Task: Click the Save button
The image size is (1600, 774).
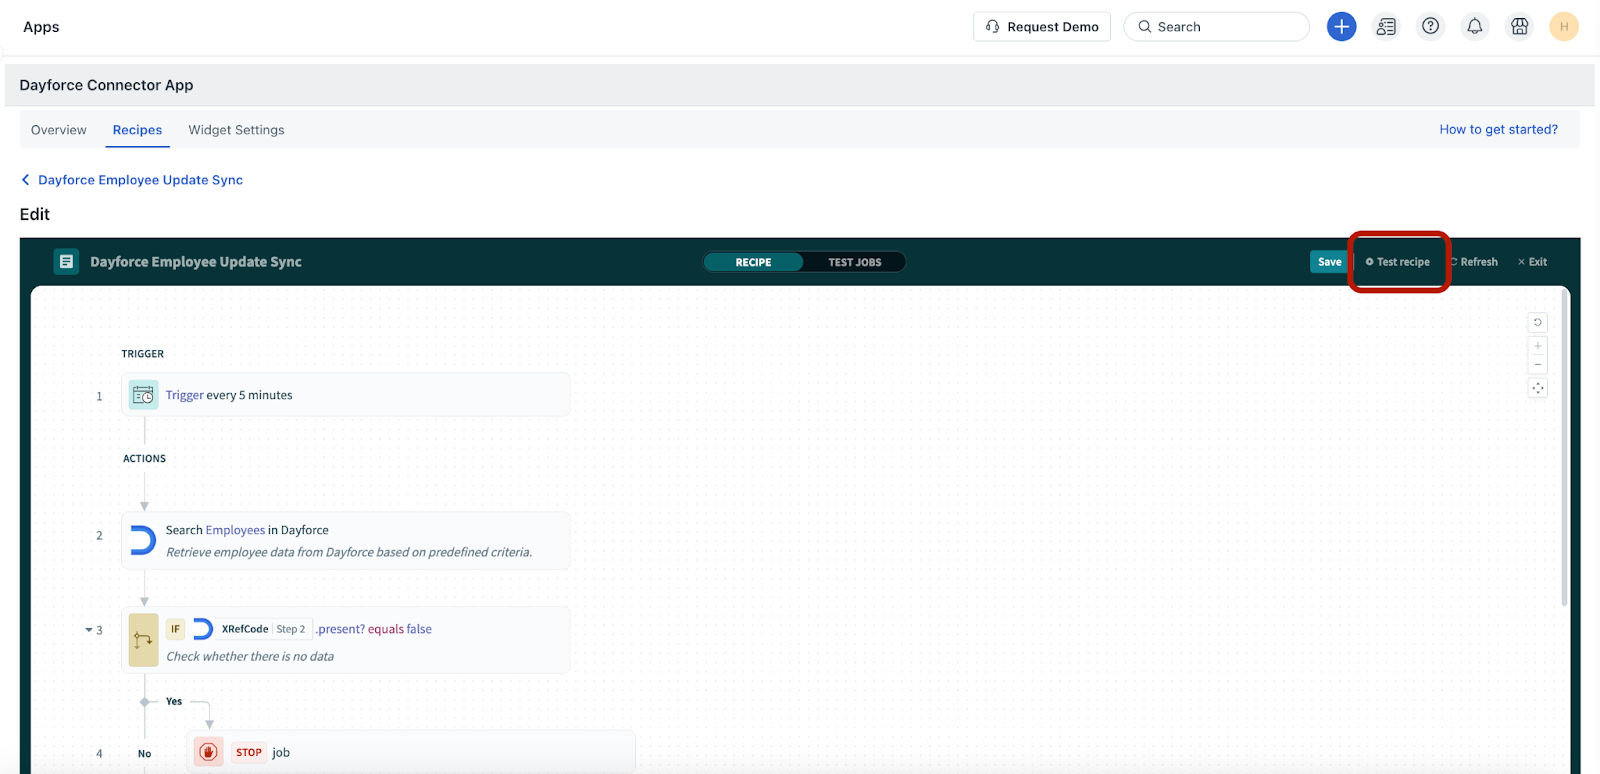Action: (x=1329, y=262)
